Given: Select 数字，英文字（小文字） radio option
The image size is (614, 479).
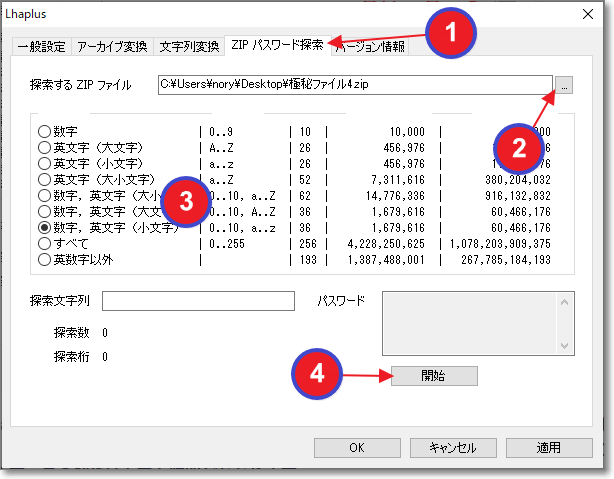Looking at the screenshot, I should tap(44, 227).
